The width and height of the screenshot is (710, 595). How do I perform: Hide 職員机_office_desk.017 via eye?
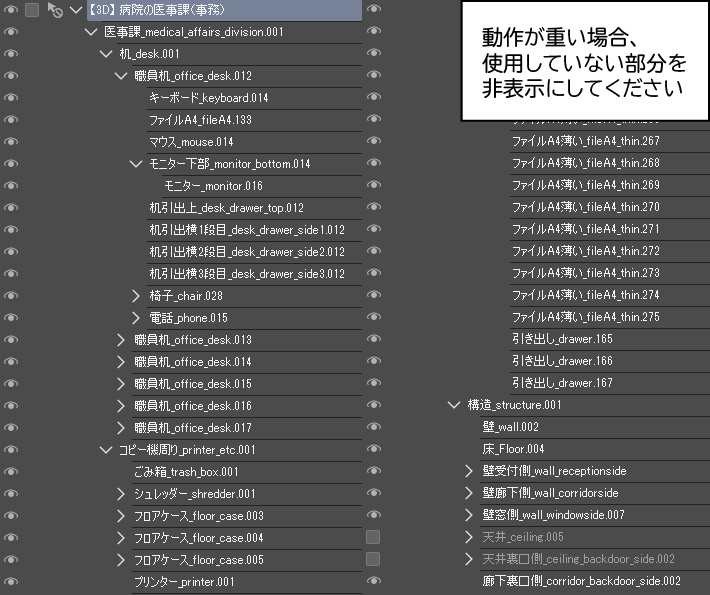point(11,427)
